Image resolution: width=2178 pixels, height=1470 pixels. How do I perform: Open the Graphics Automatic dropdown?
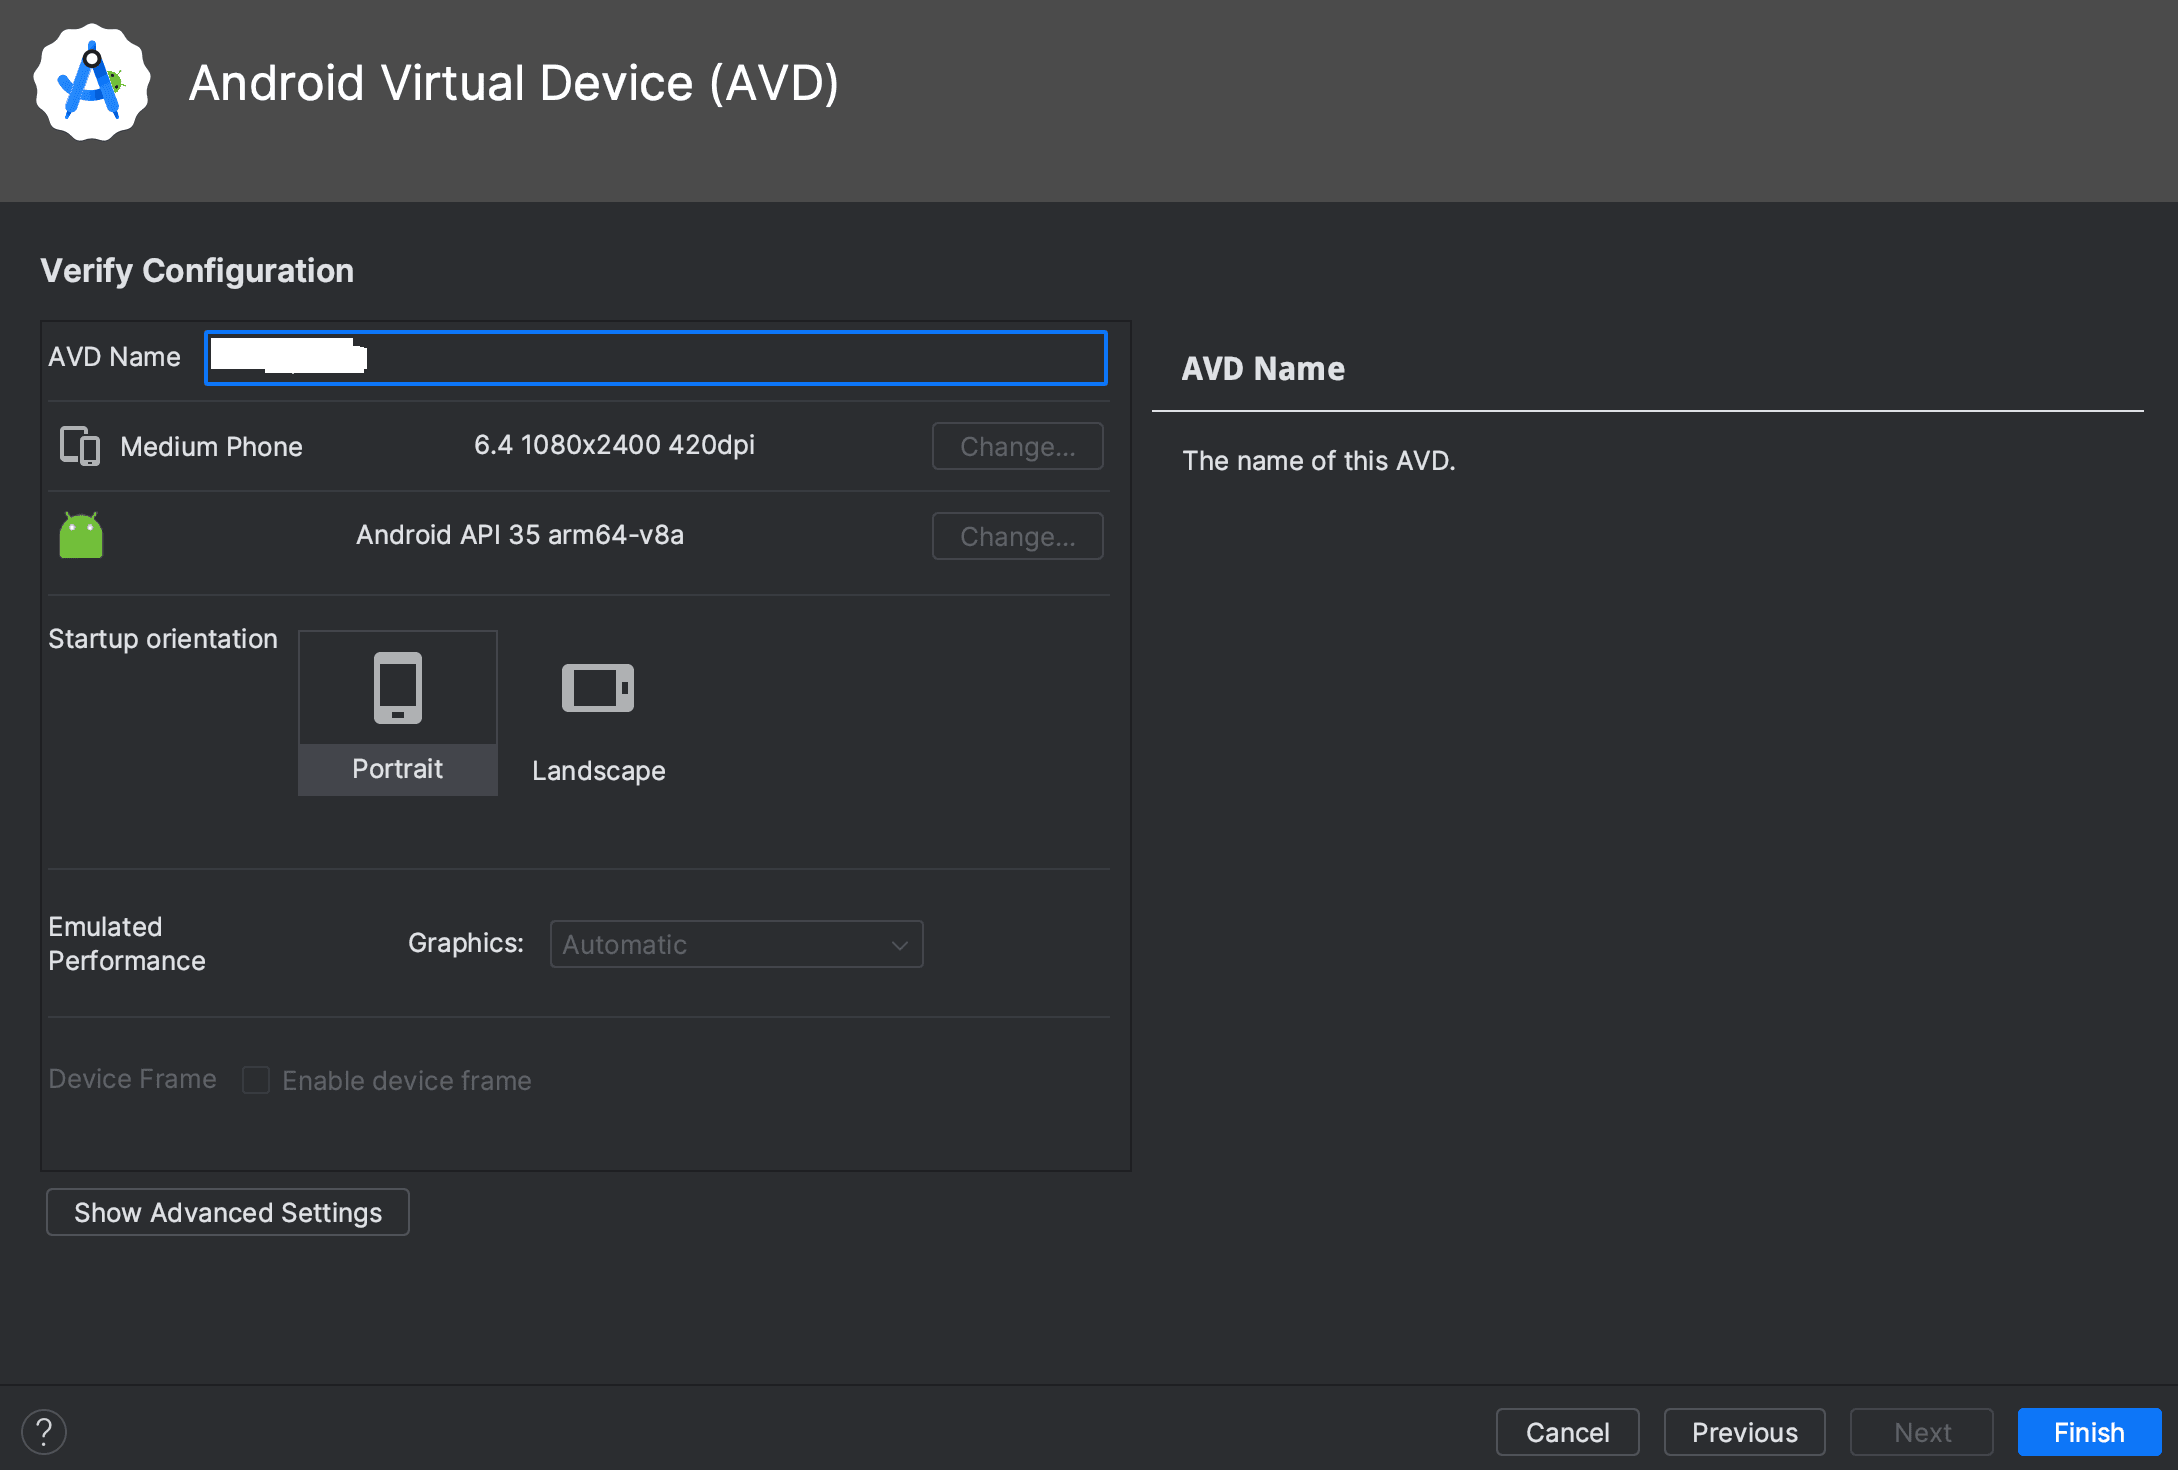coord(736,944)
